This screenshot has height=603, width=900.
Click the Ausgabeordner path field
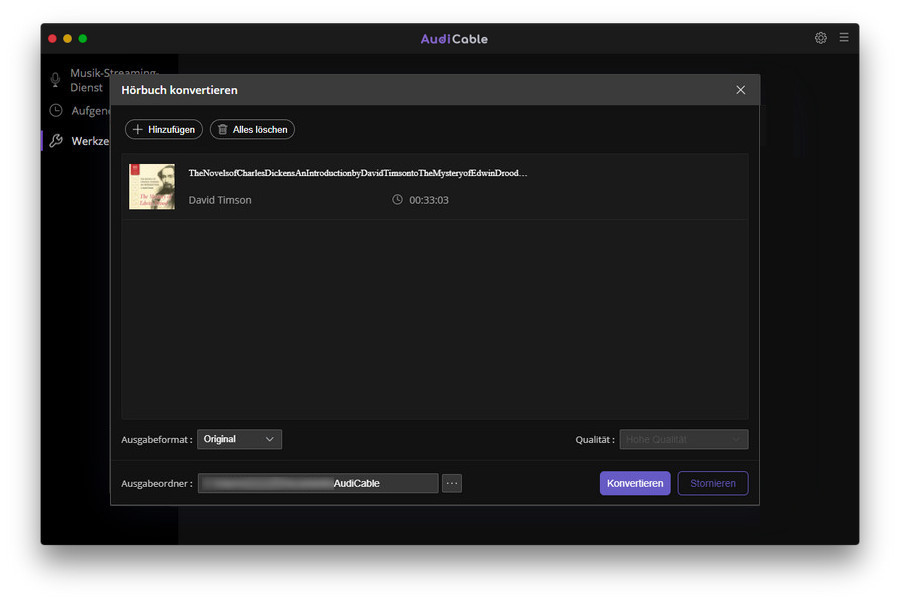click(x=318, y=483)
